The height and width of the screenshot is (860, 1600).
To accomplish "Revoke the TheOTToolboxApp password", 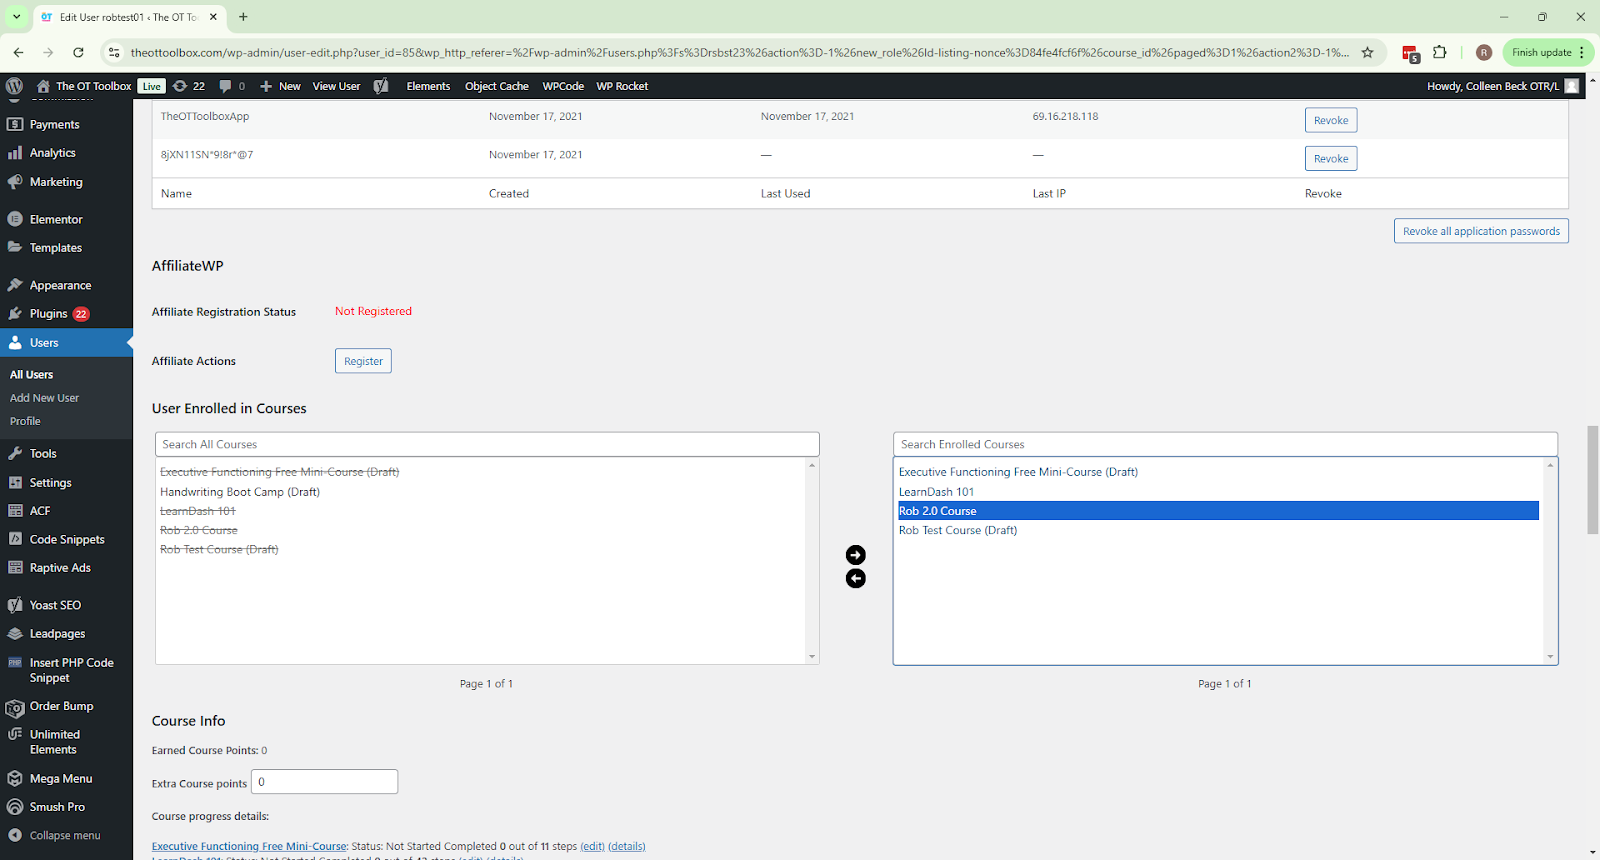I will coord(1331,120).
